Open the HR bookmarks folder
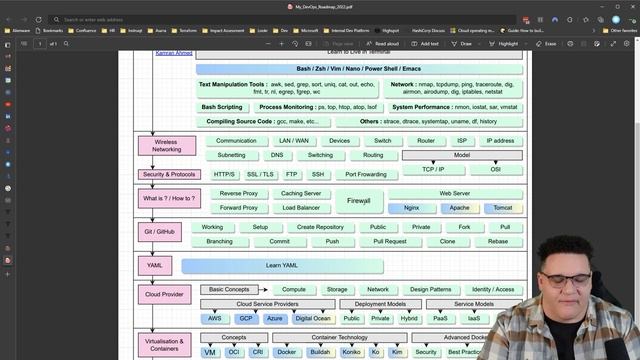Image resolution: width=640 pixels, height=360 pixels. (109, 31)
